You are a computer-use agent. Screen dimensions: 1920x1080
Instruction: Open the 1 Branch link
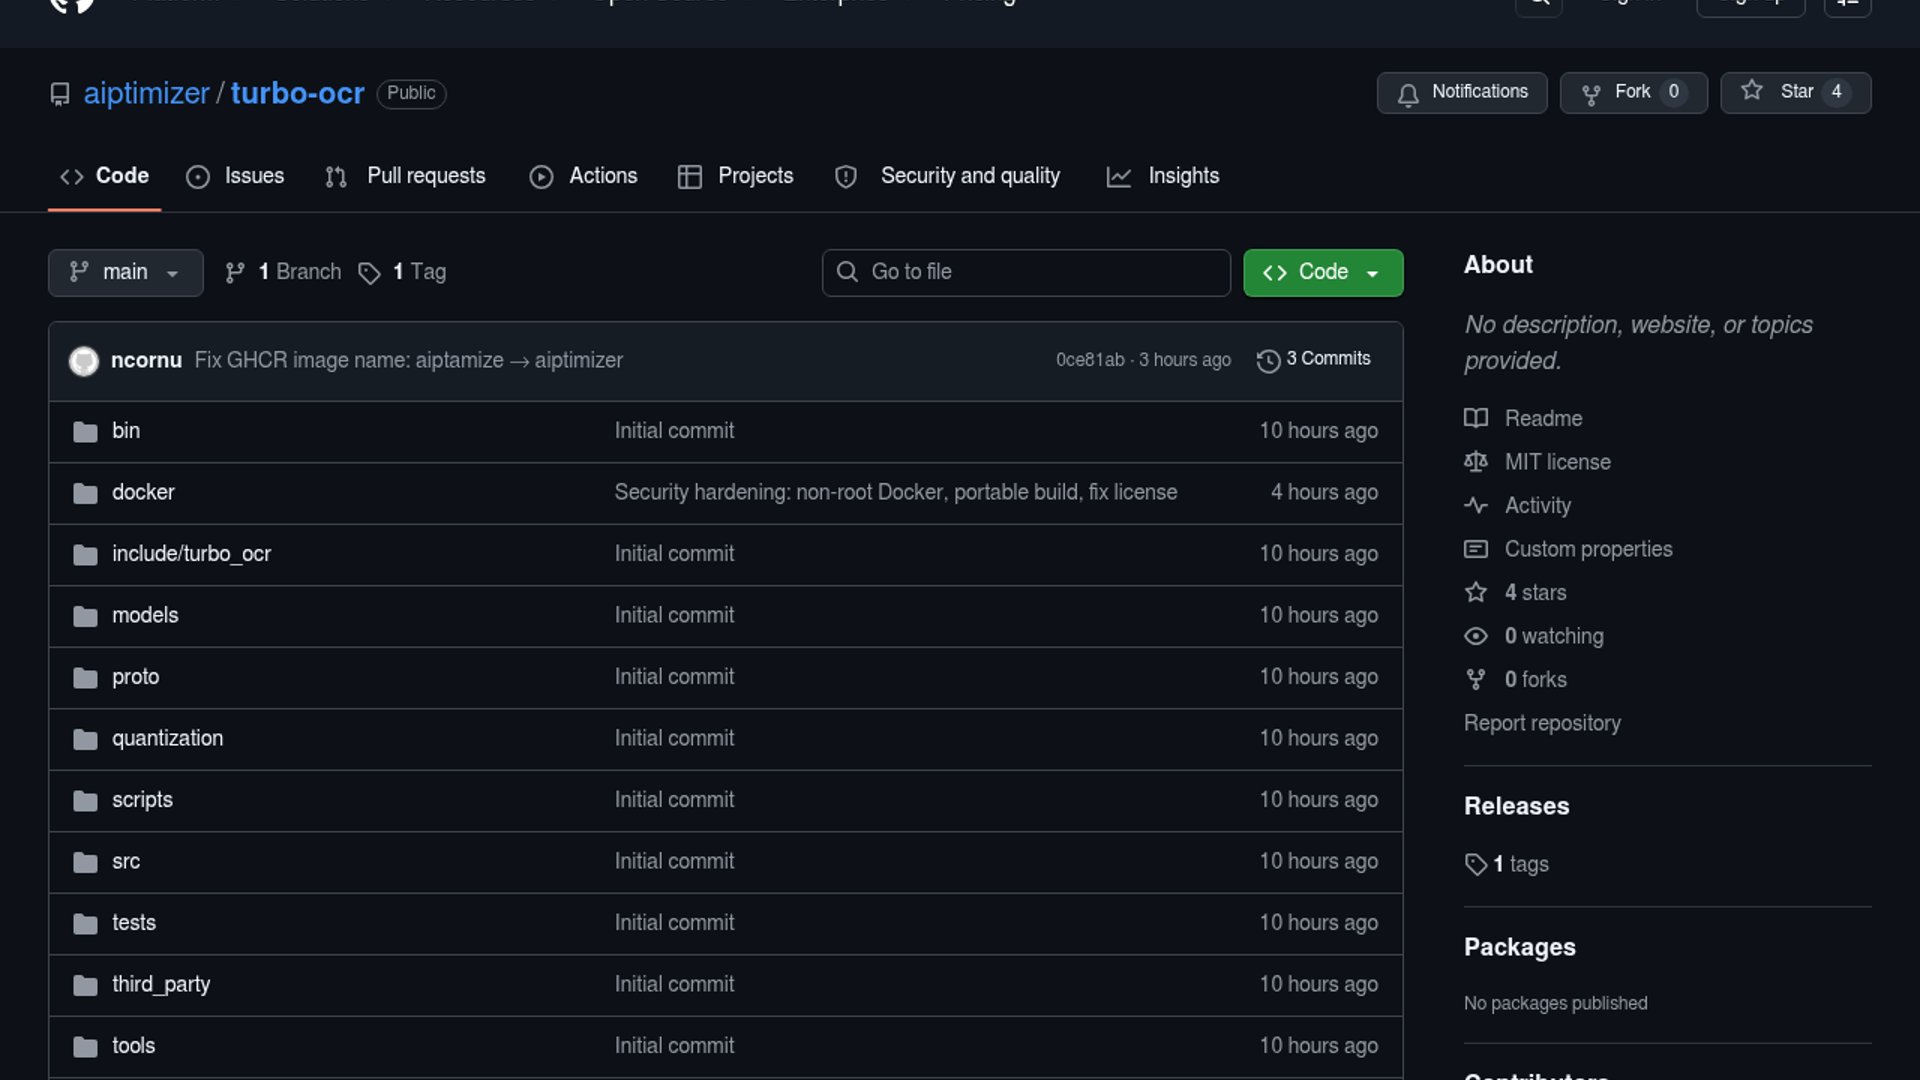tap(283, 272)
